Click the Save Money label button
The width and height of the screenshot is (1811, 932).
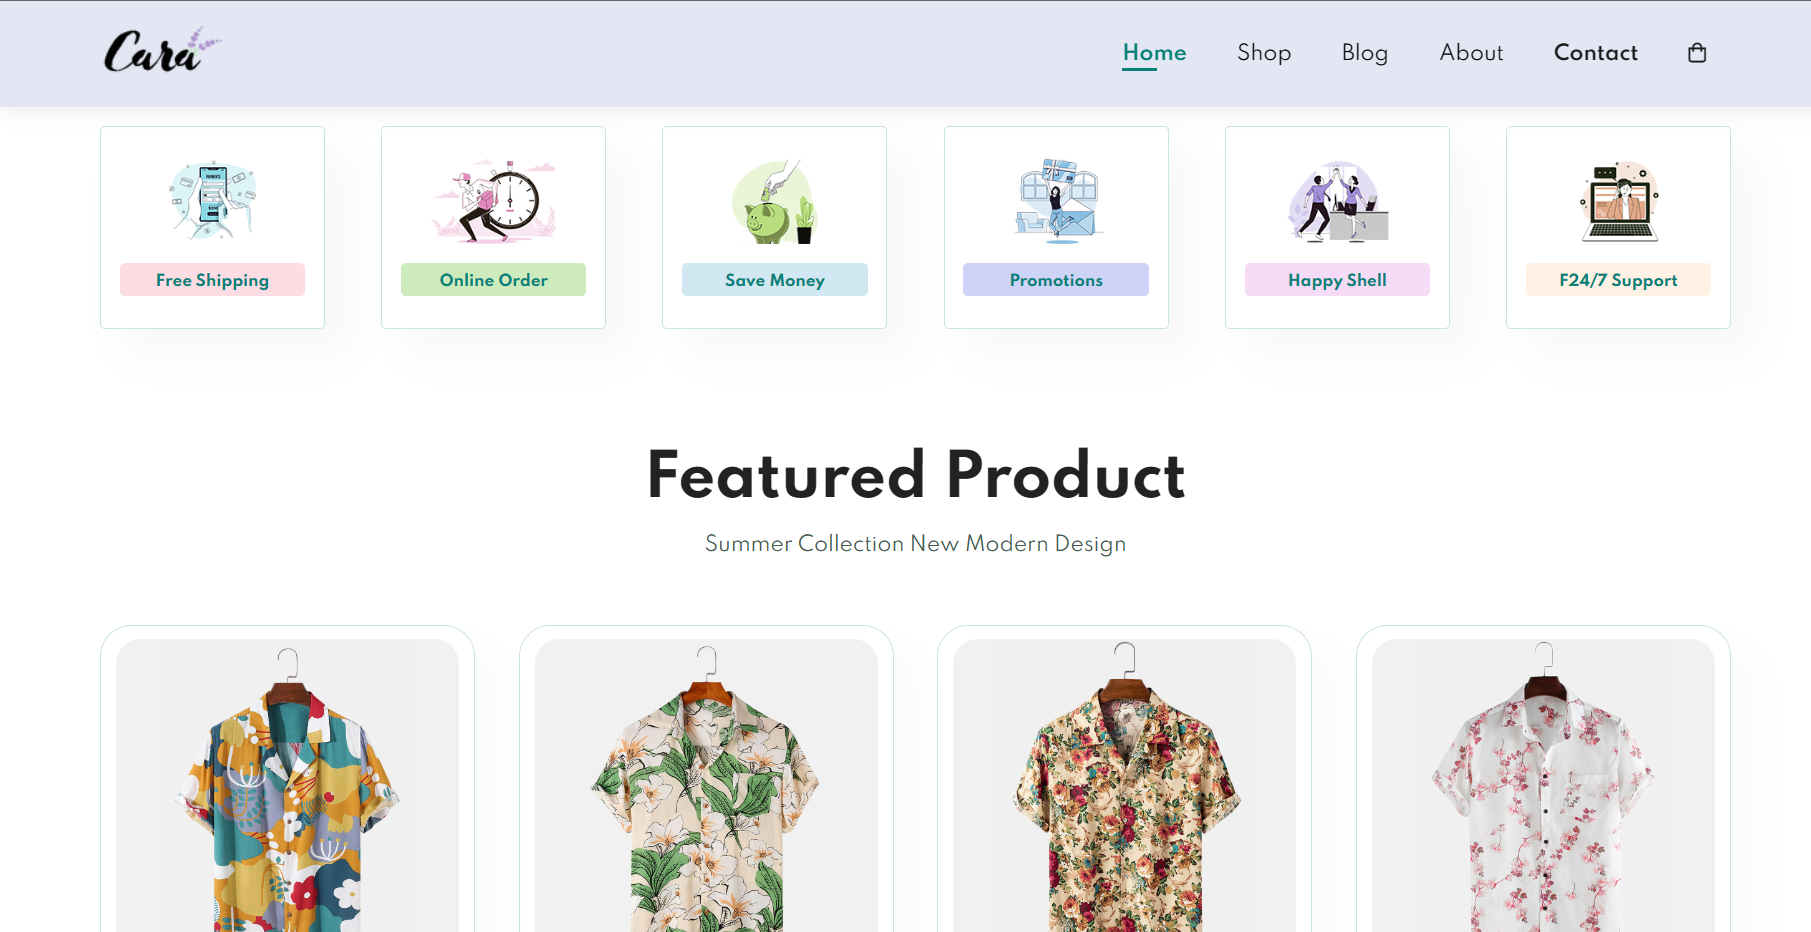774,280
